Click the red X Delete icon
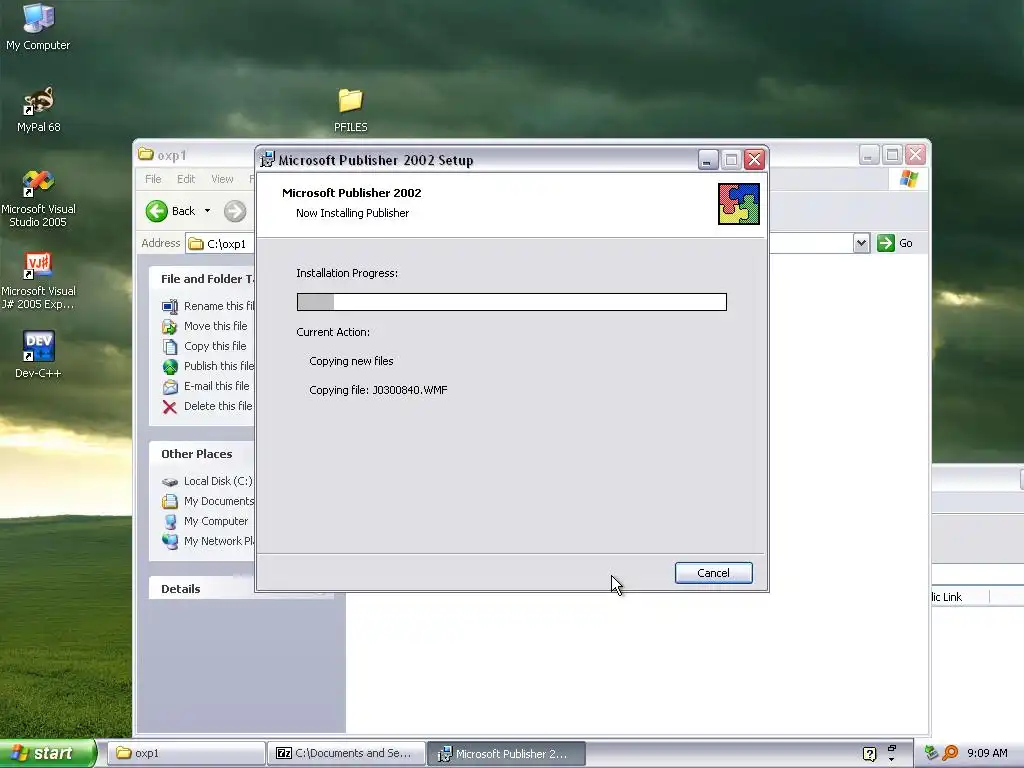The height and width of the screenshot is (768, 1024). tap(170, 408)
